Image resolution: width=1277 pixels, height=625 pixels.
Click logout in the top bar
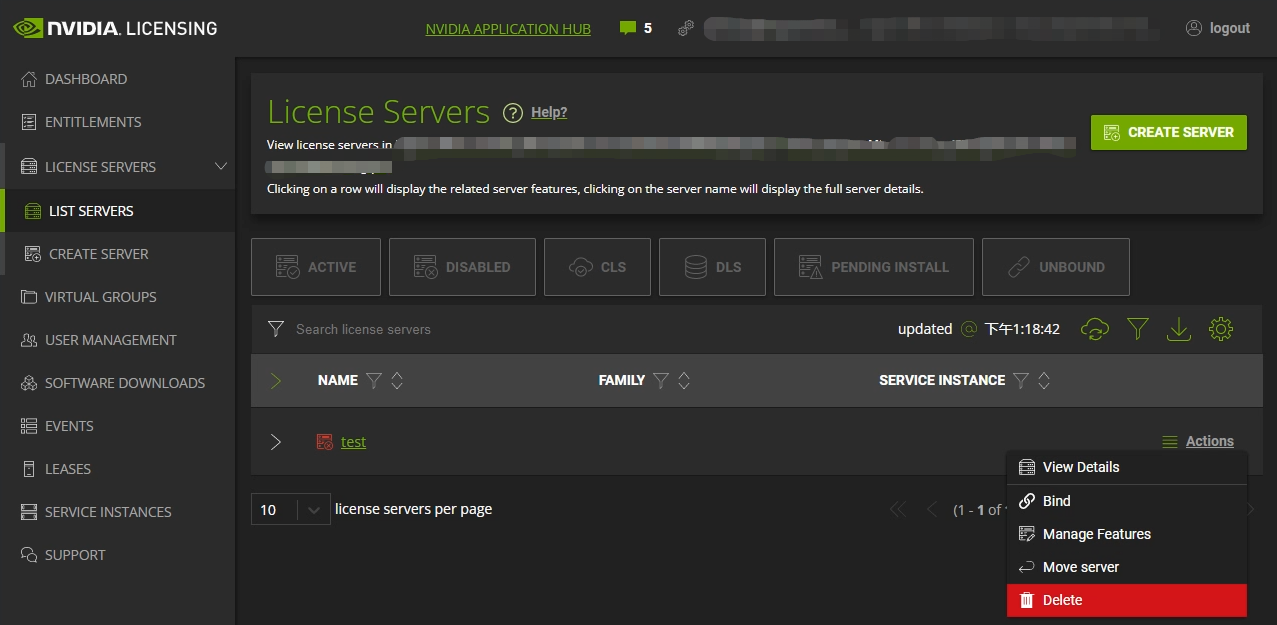point(1218,28)
